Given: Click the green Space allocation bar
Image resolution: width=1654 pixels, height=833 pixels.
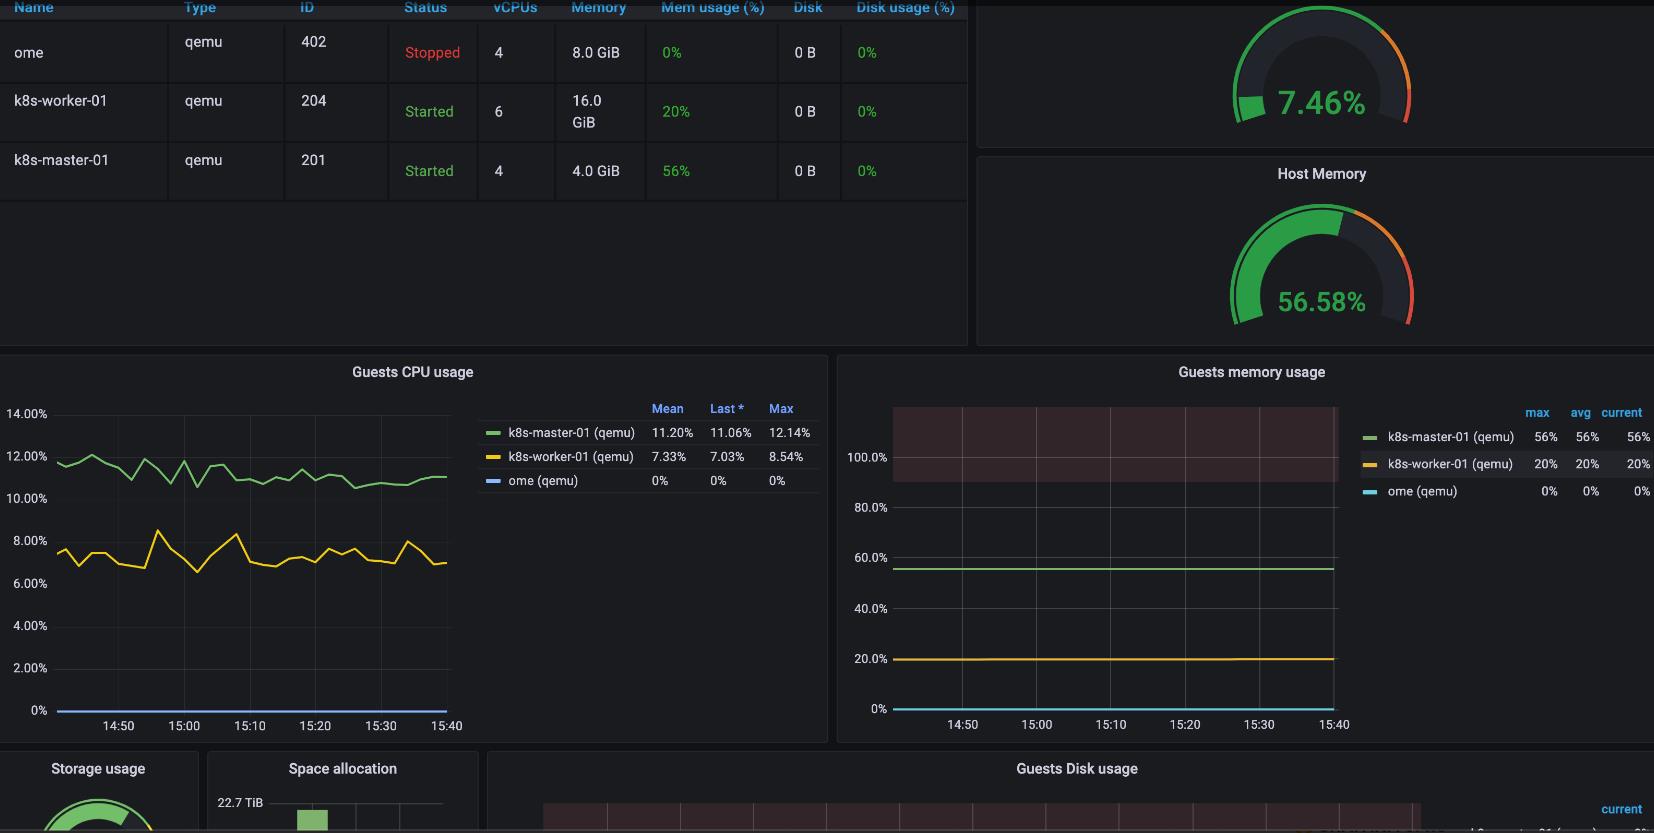Looking at the screenshot, I should pyautogui.click(x=312, y=820).
